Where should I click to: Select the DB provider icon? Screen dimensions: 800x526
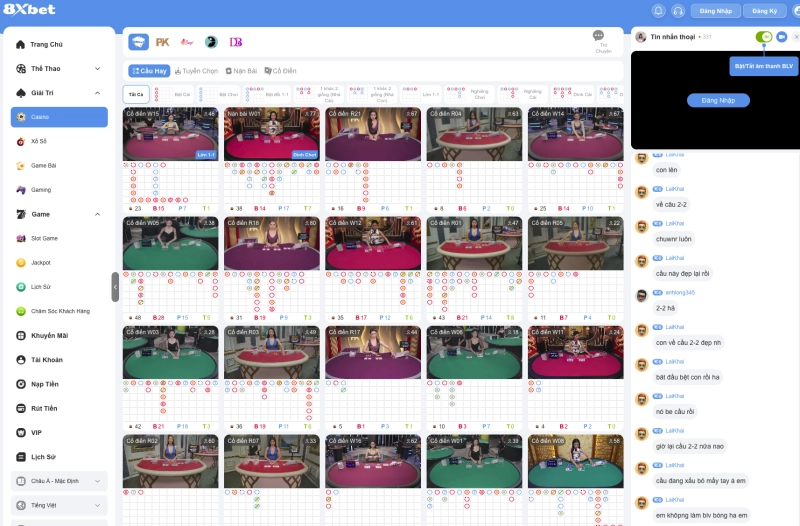point(236,42)
